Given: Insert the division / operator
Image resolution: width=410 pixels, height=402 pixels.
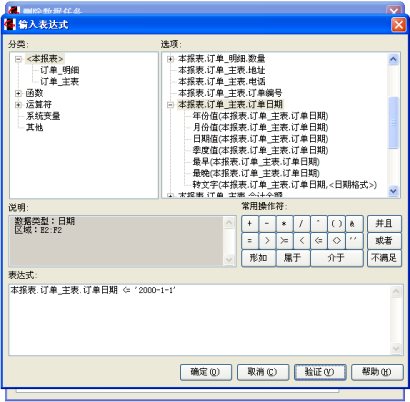Looking at the screenshot, I should tap(302, 224).
